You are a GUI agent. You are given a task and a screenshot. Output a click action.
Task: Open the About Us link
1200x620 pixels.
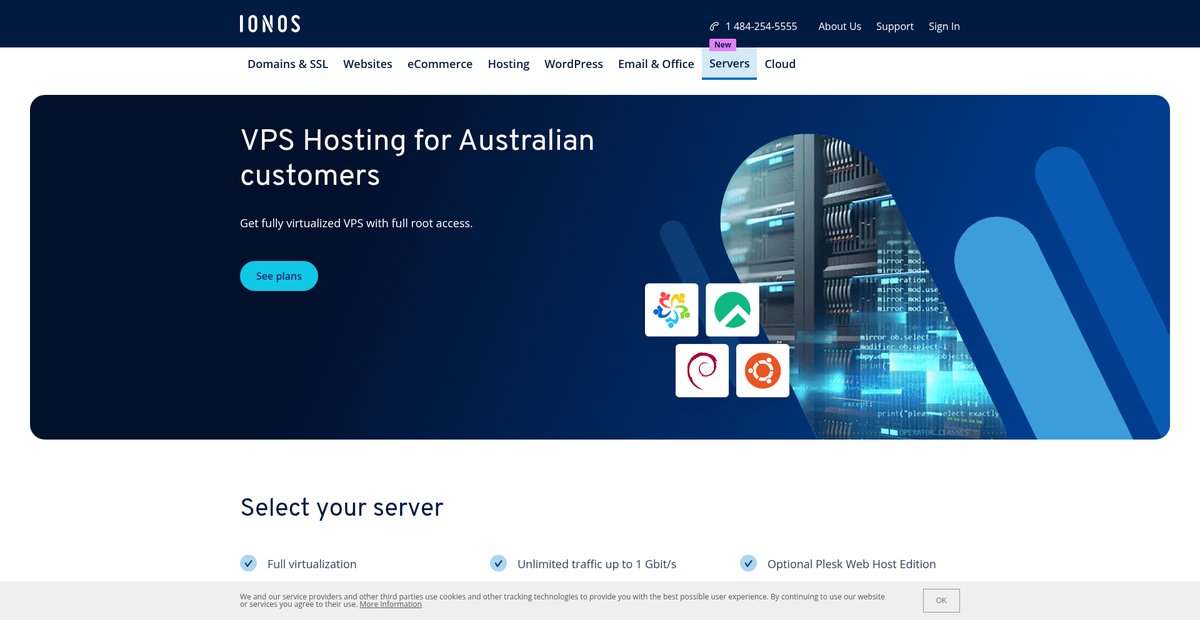click(840, 27)
